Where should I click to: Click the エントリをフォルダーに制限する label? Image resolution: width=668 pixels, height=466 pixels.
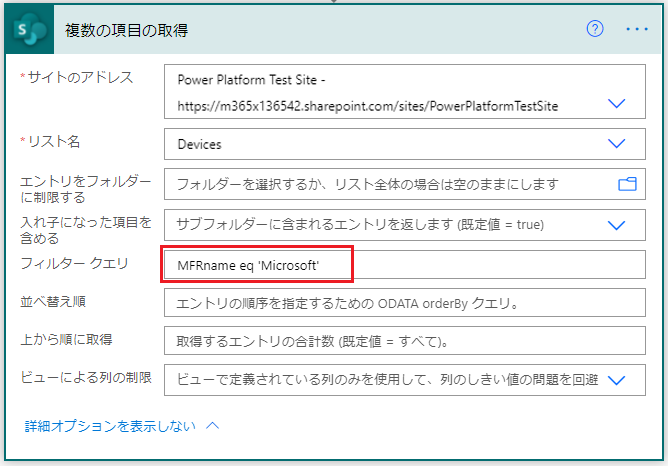pyautogui.click(x=86, y=189)
